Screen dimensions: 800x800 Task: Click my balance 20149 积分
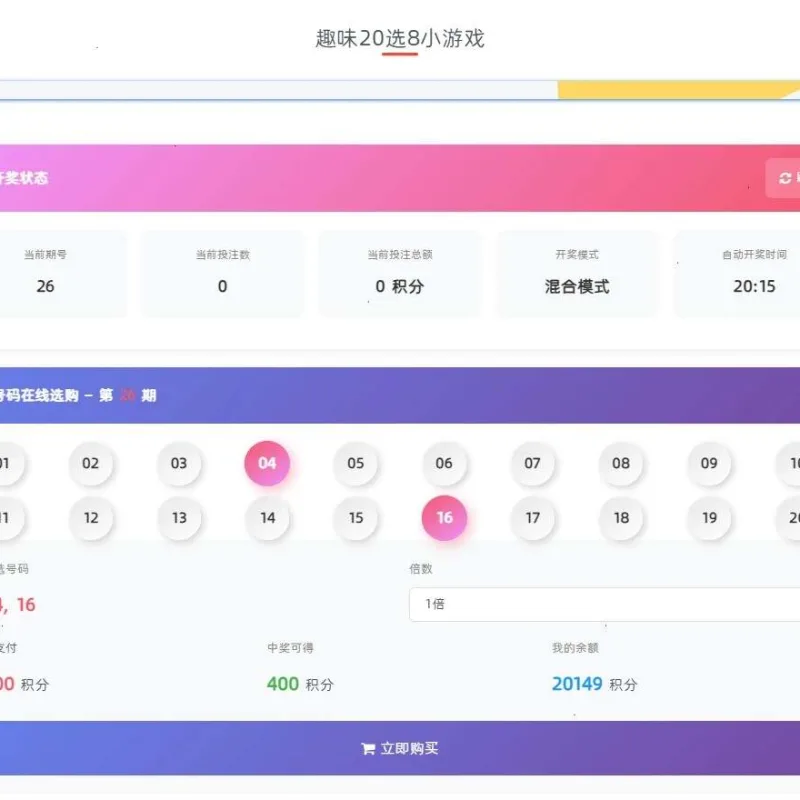(x=594, y=684)
